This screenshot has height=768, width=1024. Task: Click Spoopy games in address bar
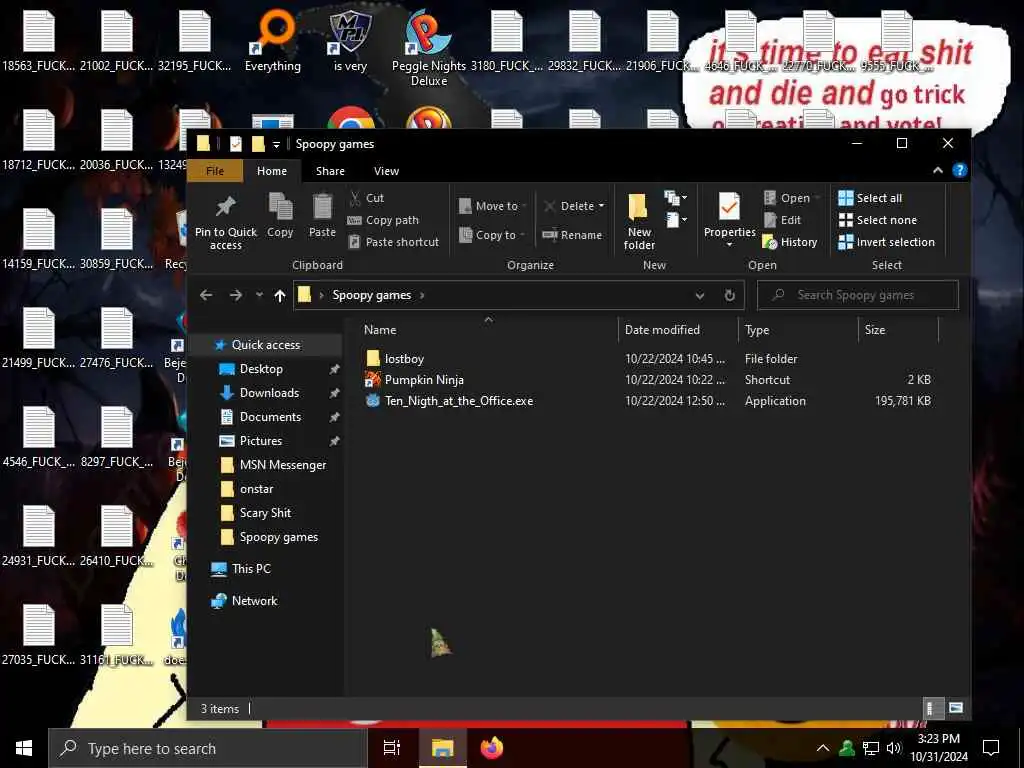[x=372, y=295]
